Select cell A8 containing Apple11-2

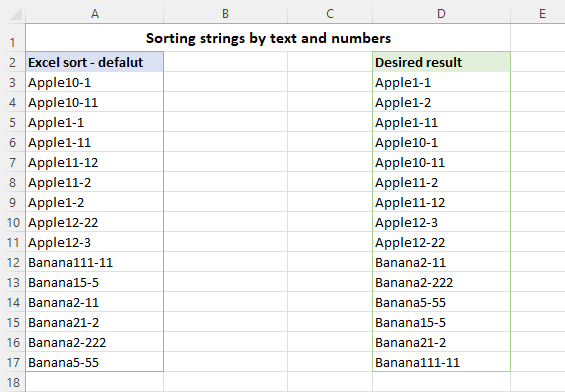pyautogui.click(x=94, y=182)
